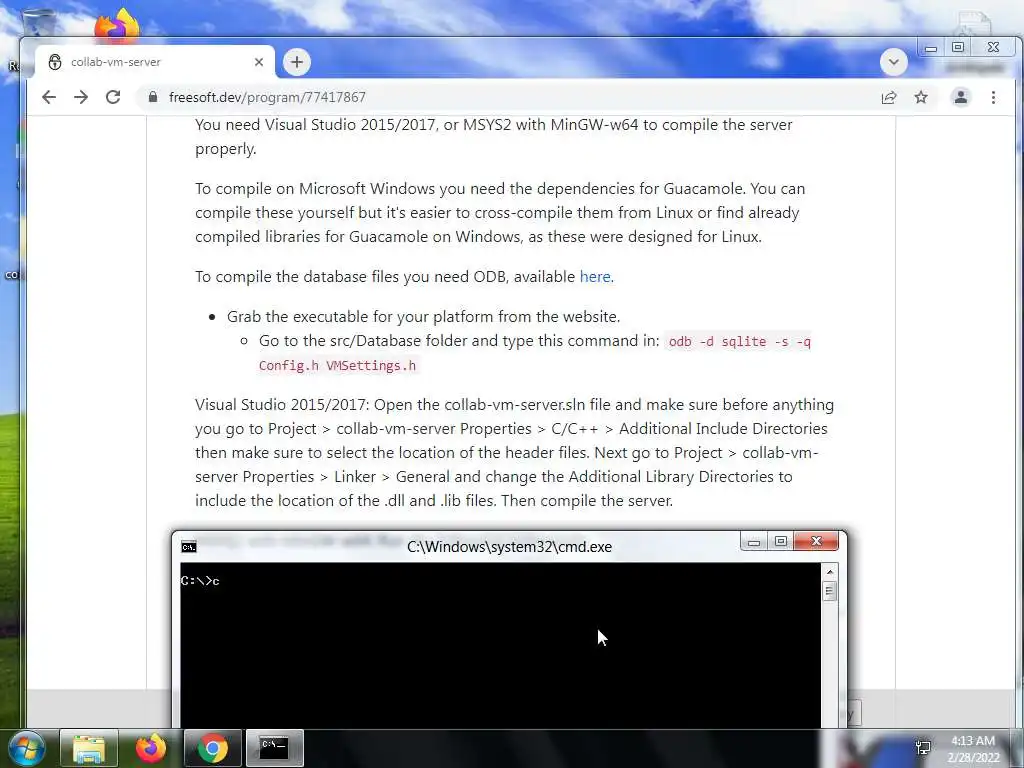
Task: Click the cmd.exe scrollbar thumb
Action: 829,592
